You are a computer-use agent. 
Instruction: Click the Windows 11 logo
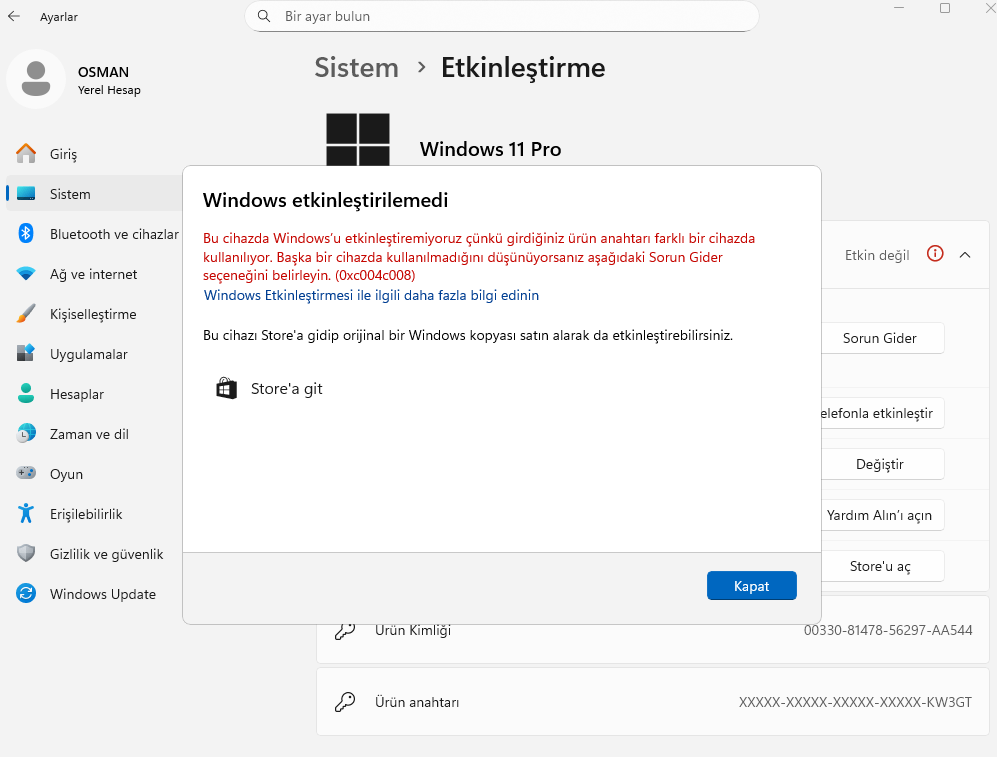click(x=358, y=140)
